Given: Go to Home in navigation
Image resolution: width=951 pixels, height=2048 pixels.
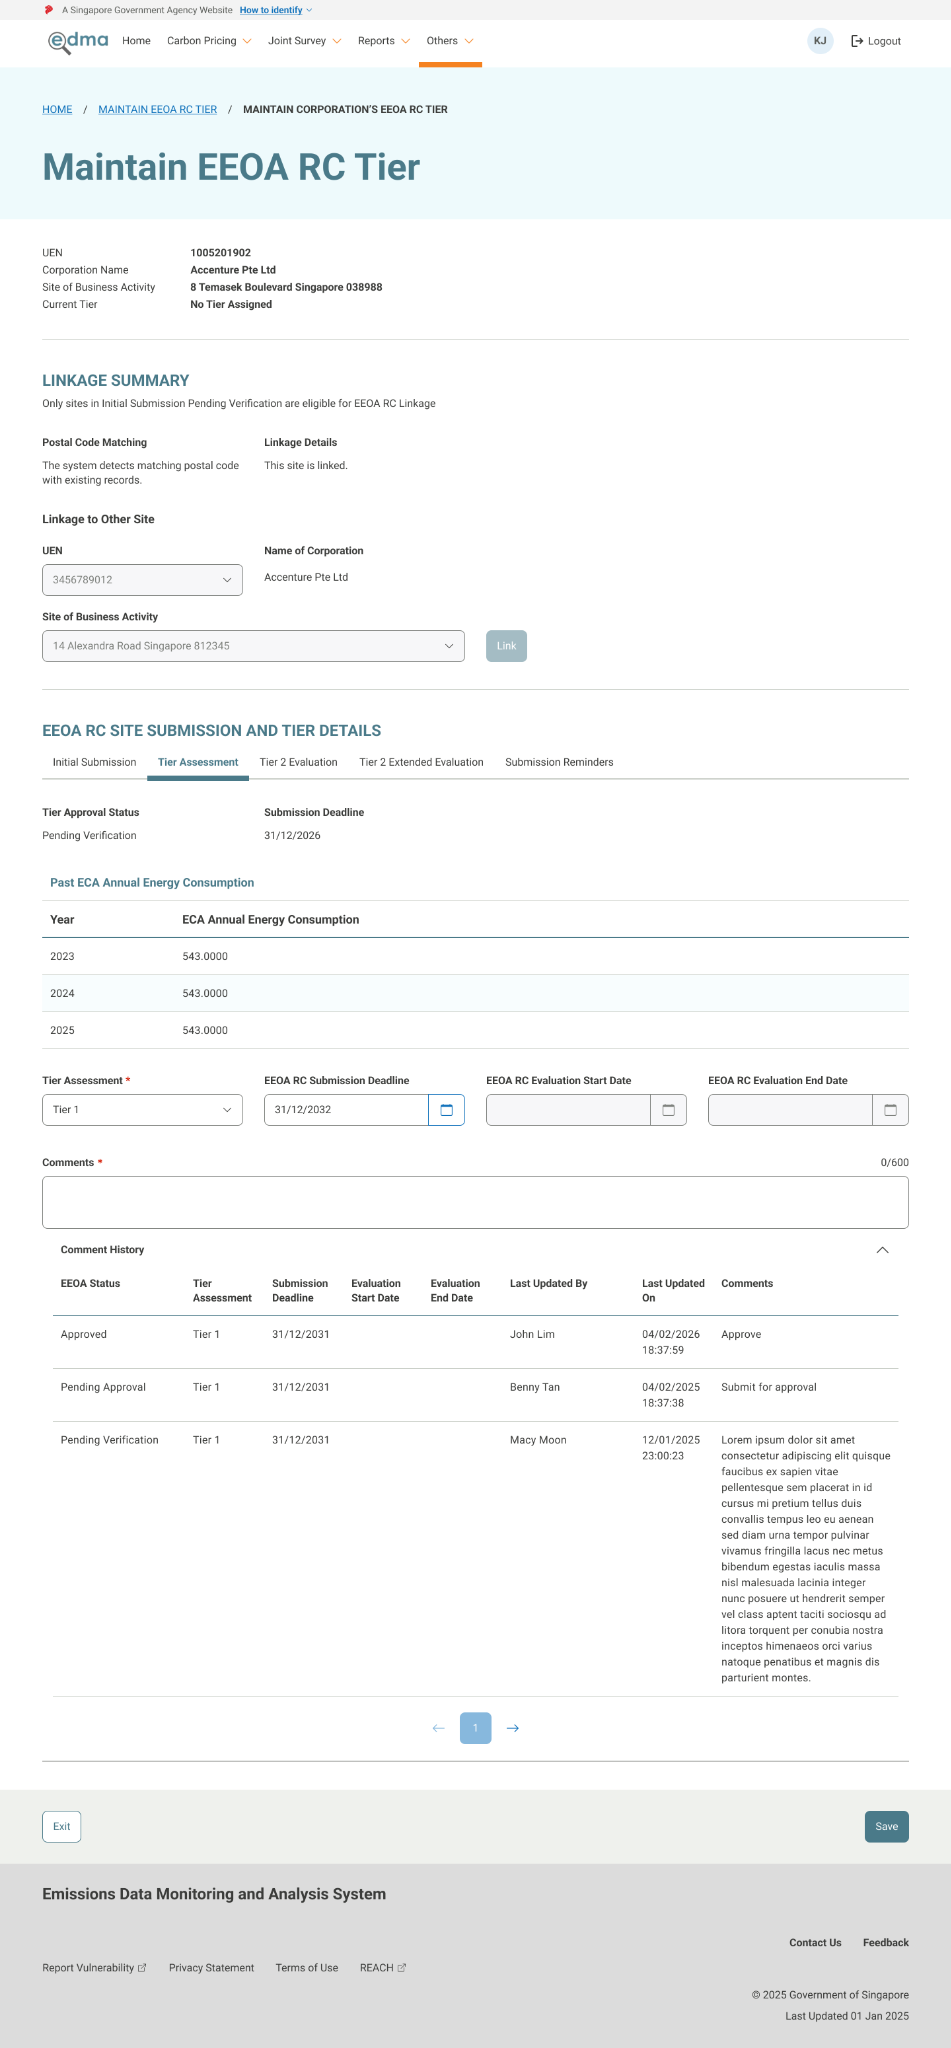Looking at the screenshot, I should point(136,41).
